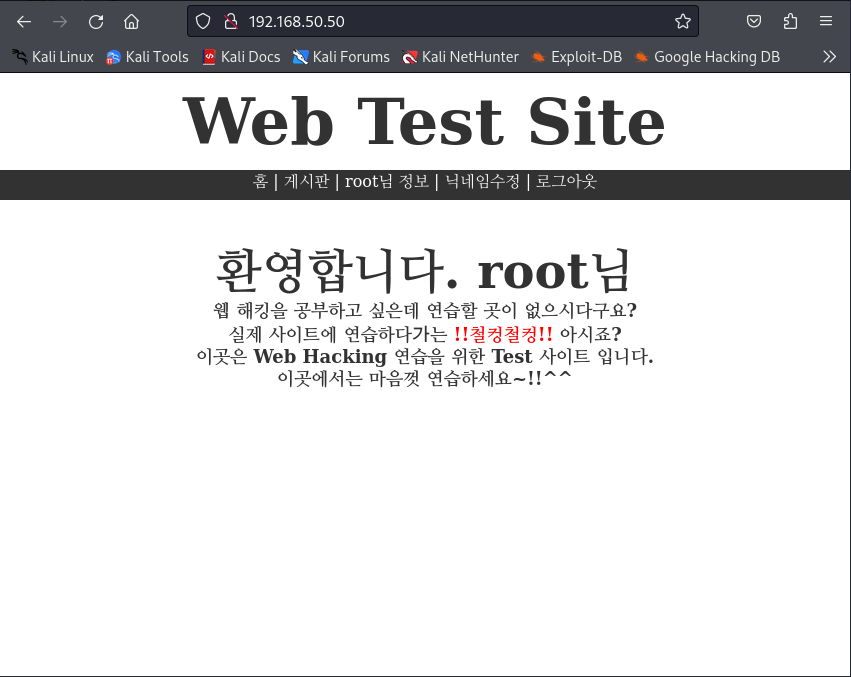Open 닉네임수정 nickname edit page
The image size is (851, 677).
click(x=482, y=181)
